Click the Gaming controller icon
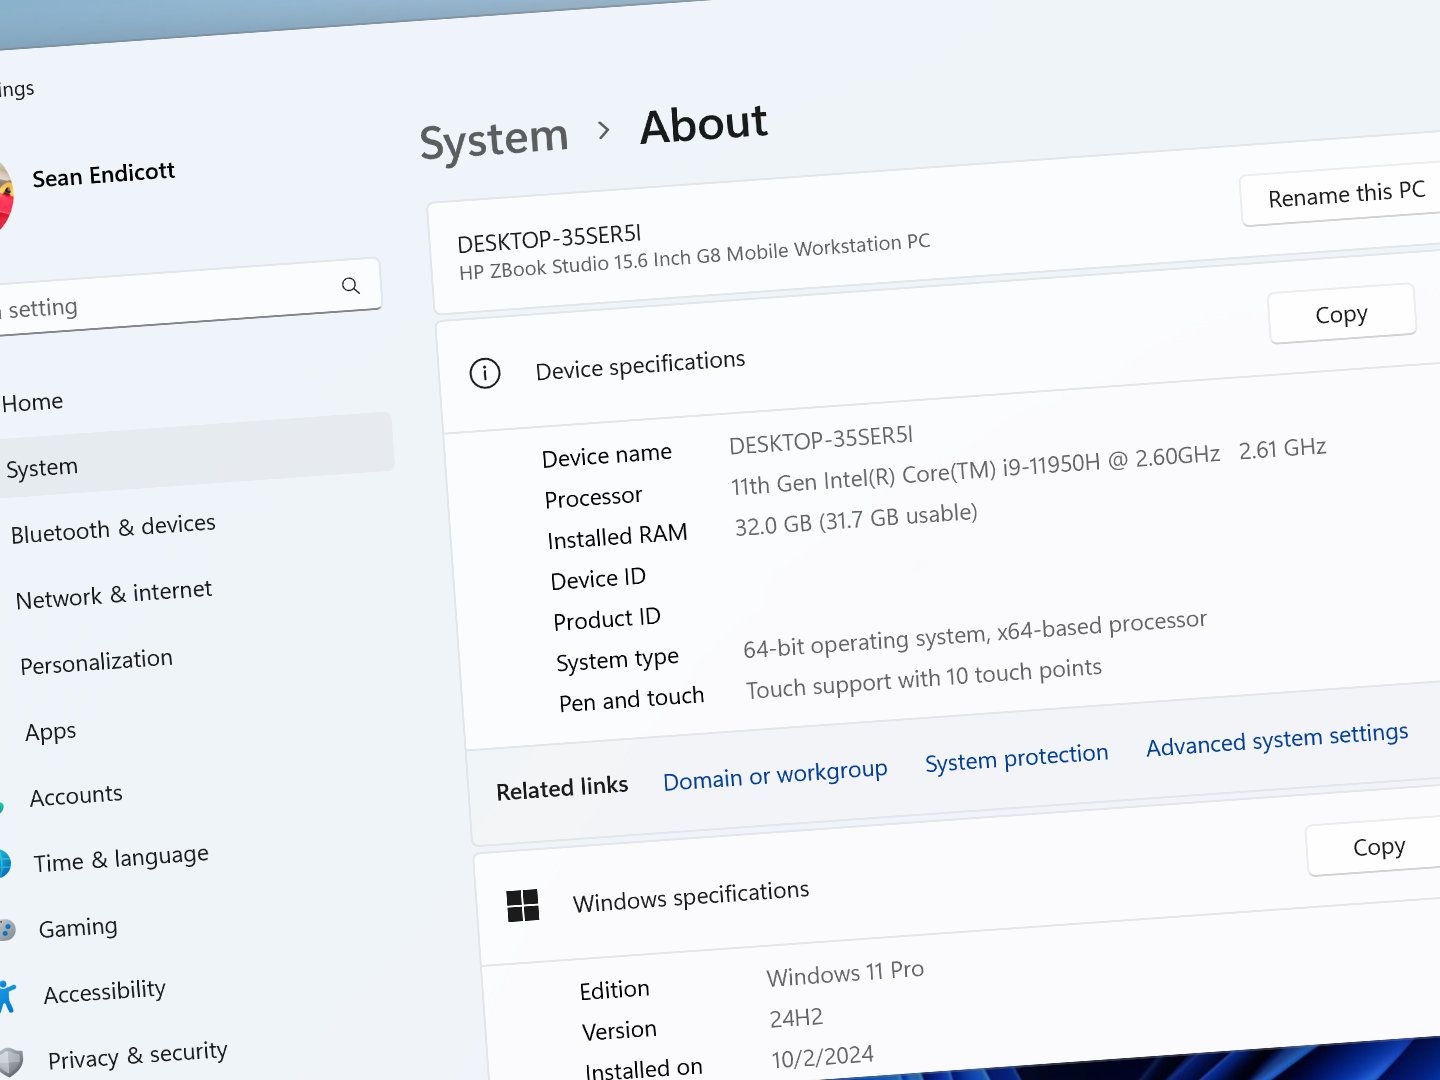The image size is (1440, 1080). [x=6, y=931]
